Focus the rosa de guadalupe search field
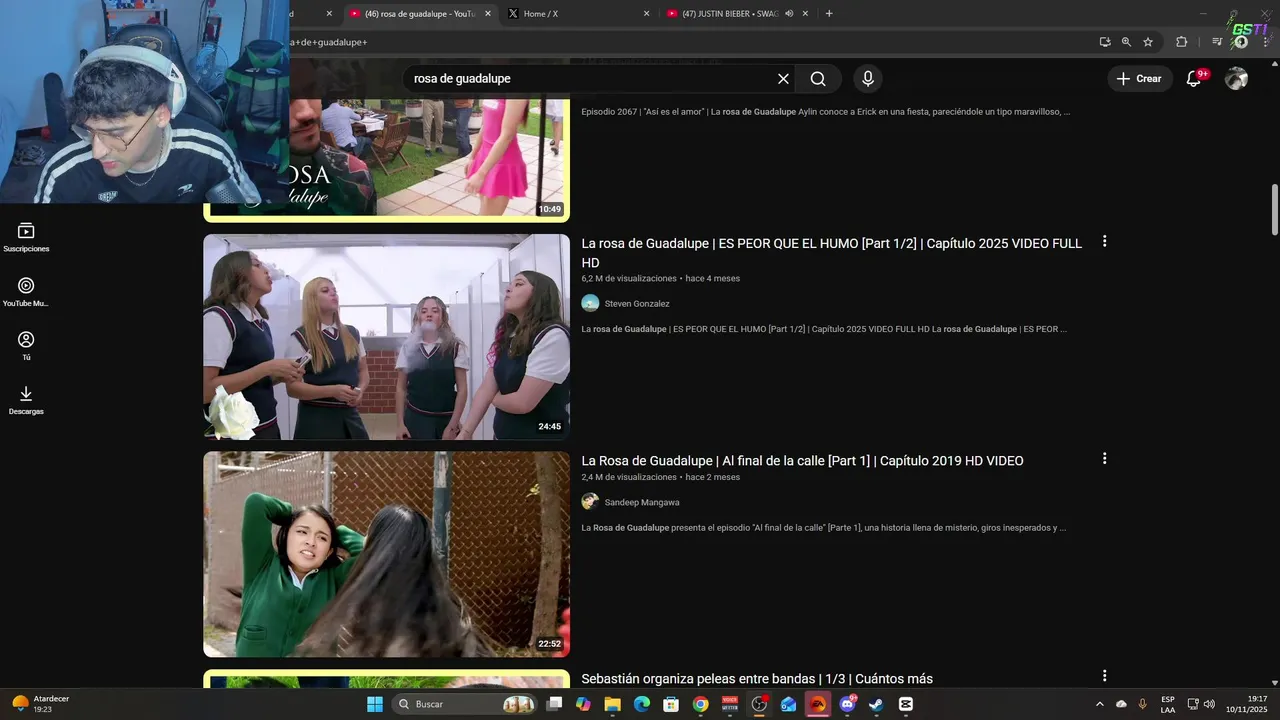The image size is (1280, 720). [590, 79]
